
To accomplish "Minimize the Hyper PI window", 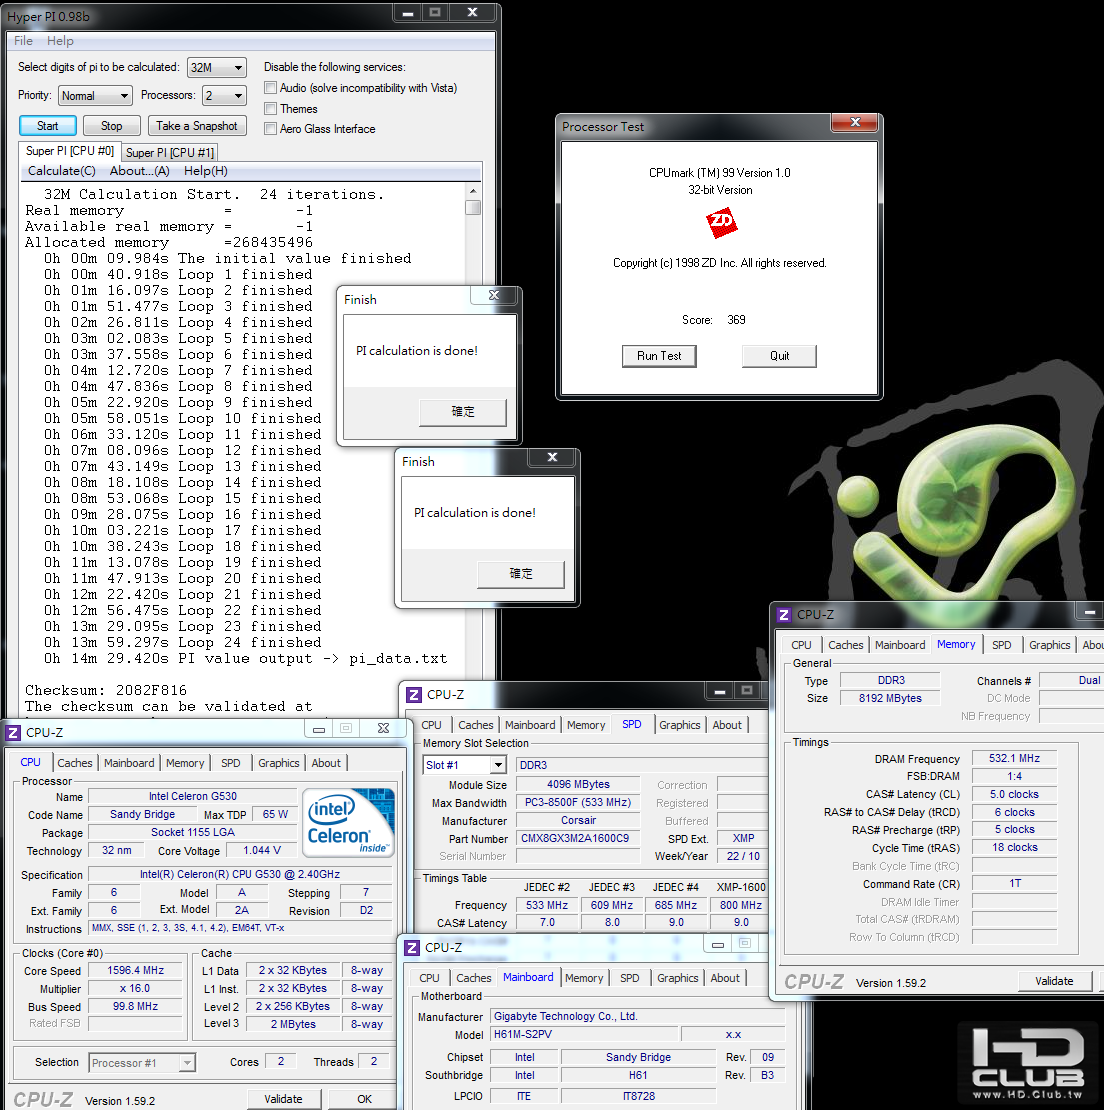I will click(x=408, y=13).
